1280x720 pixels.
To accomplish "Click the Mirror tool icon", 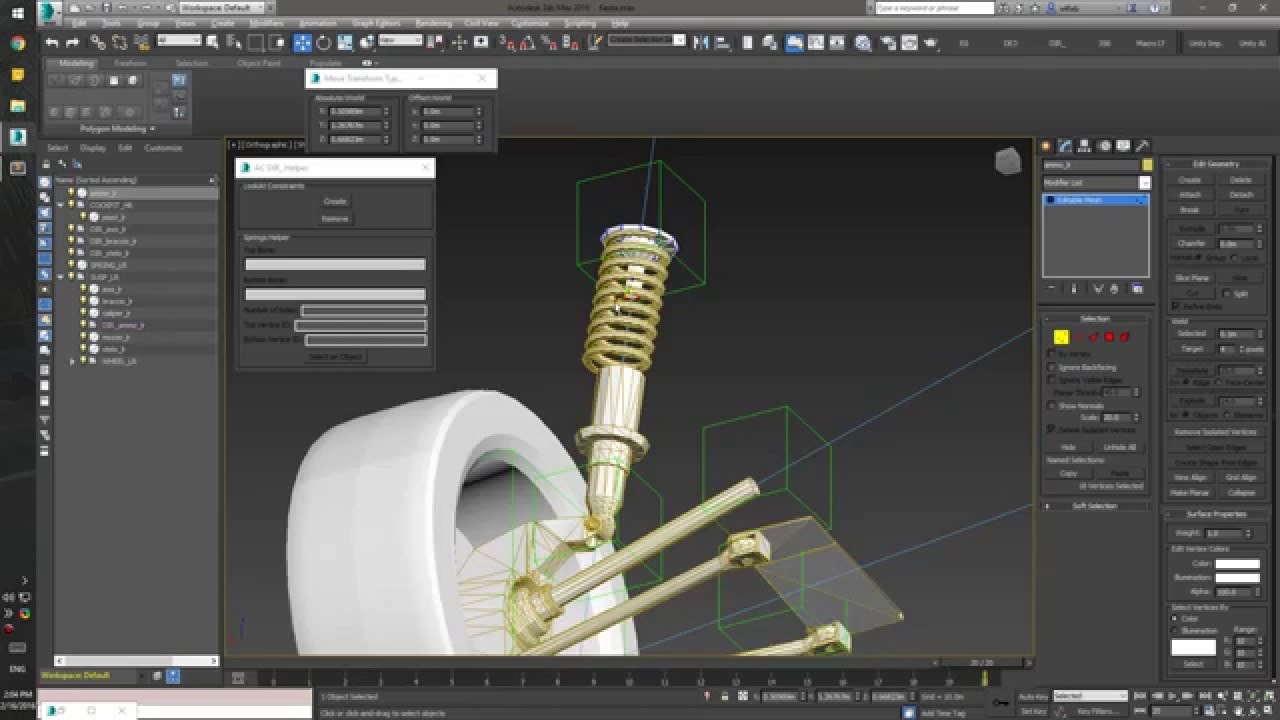I will (700, 43).
